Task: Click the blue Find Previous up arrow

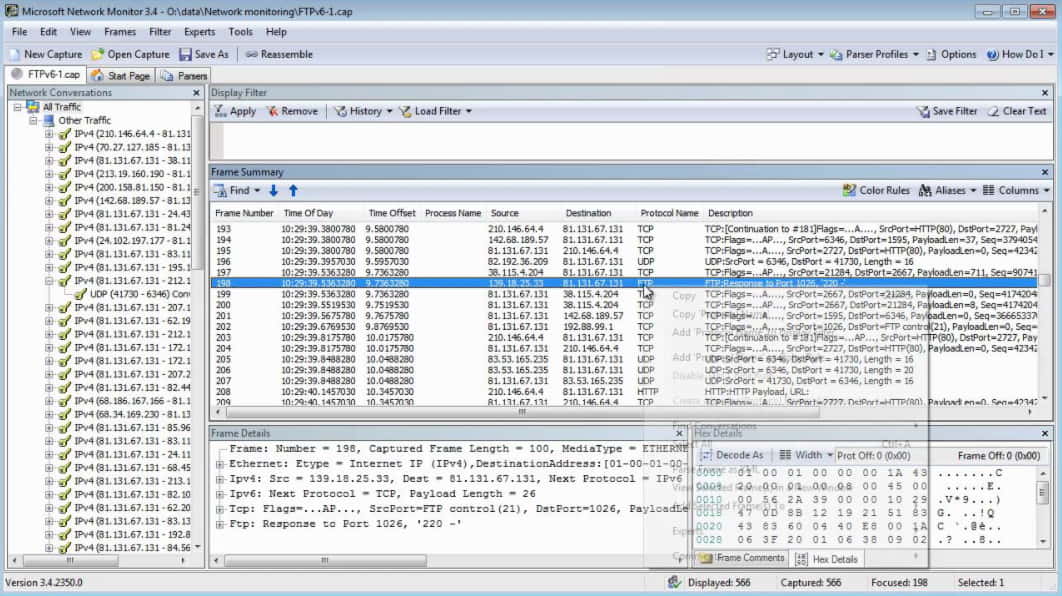Action: point(293,191)
